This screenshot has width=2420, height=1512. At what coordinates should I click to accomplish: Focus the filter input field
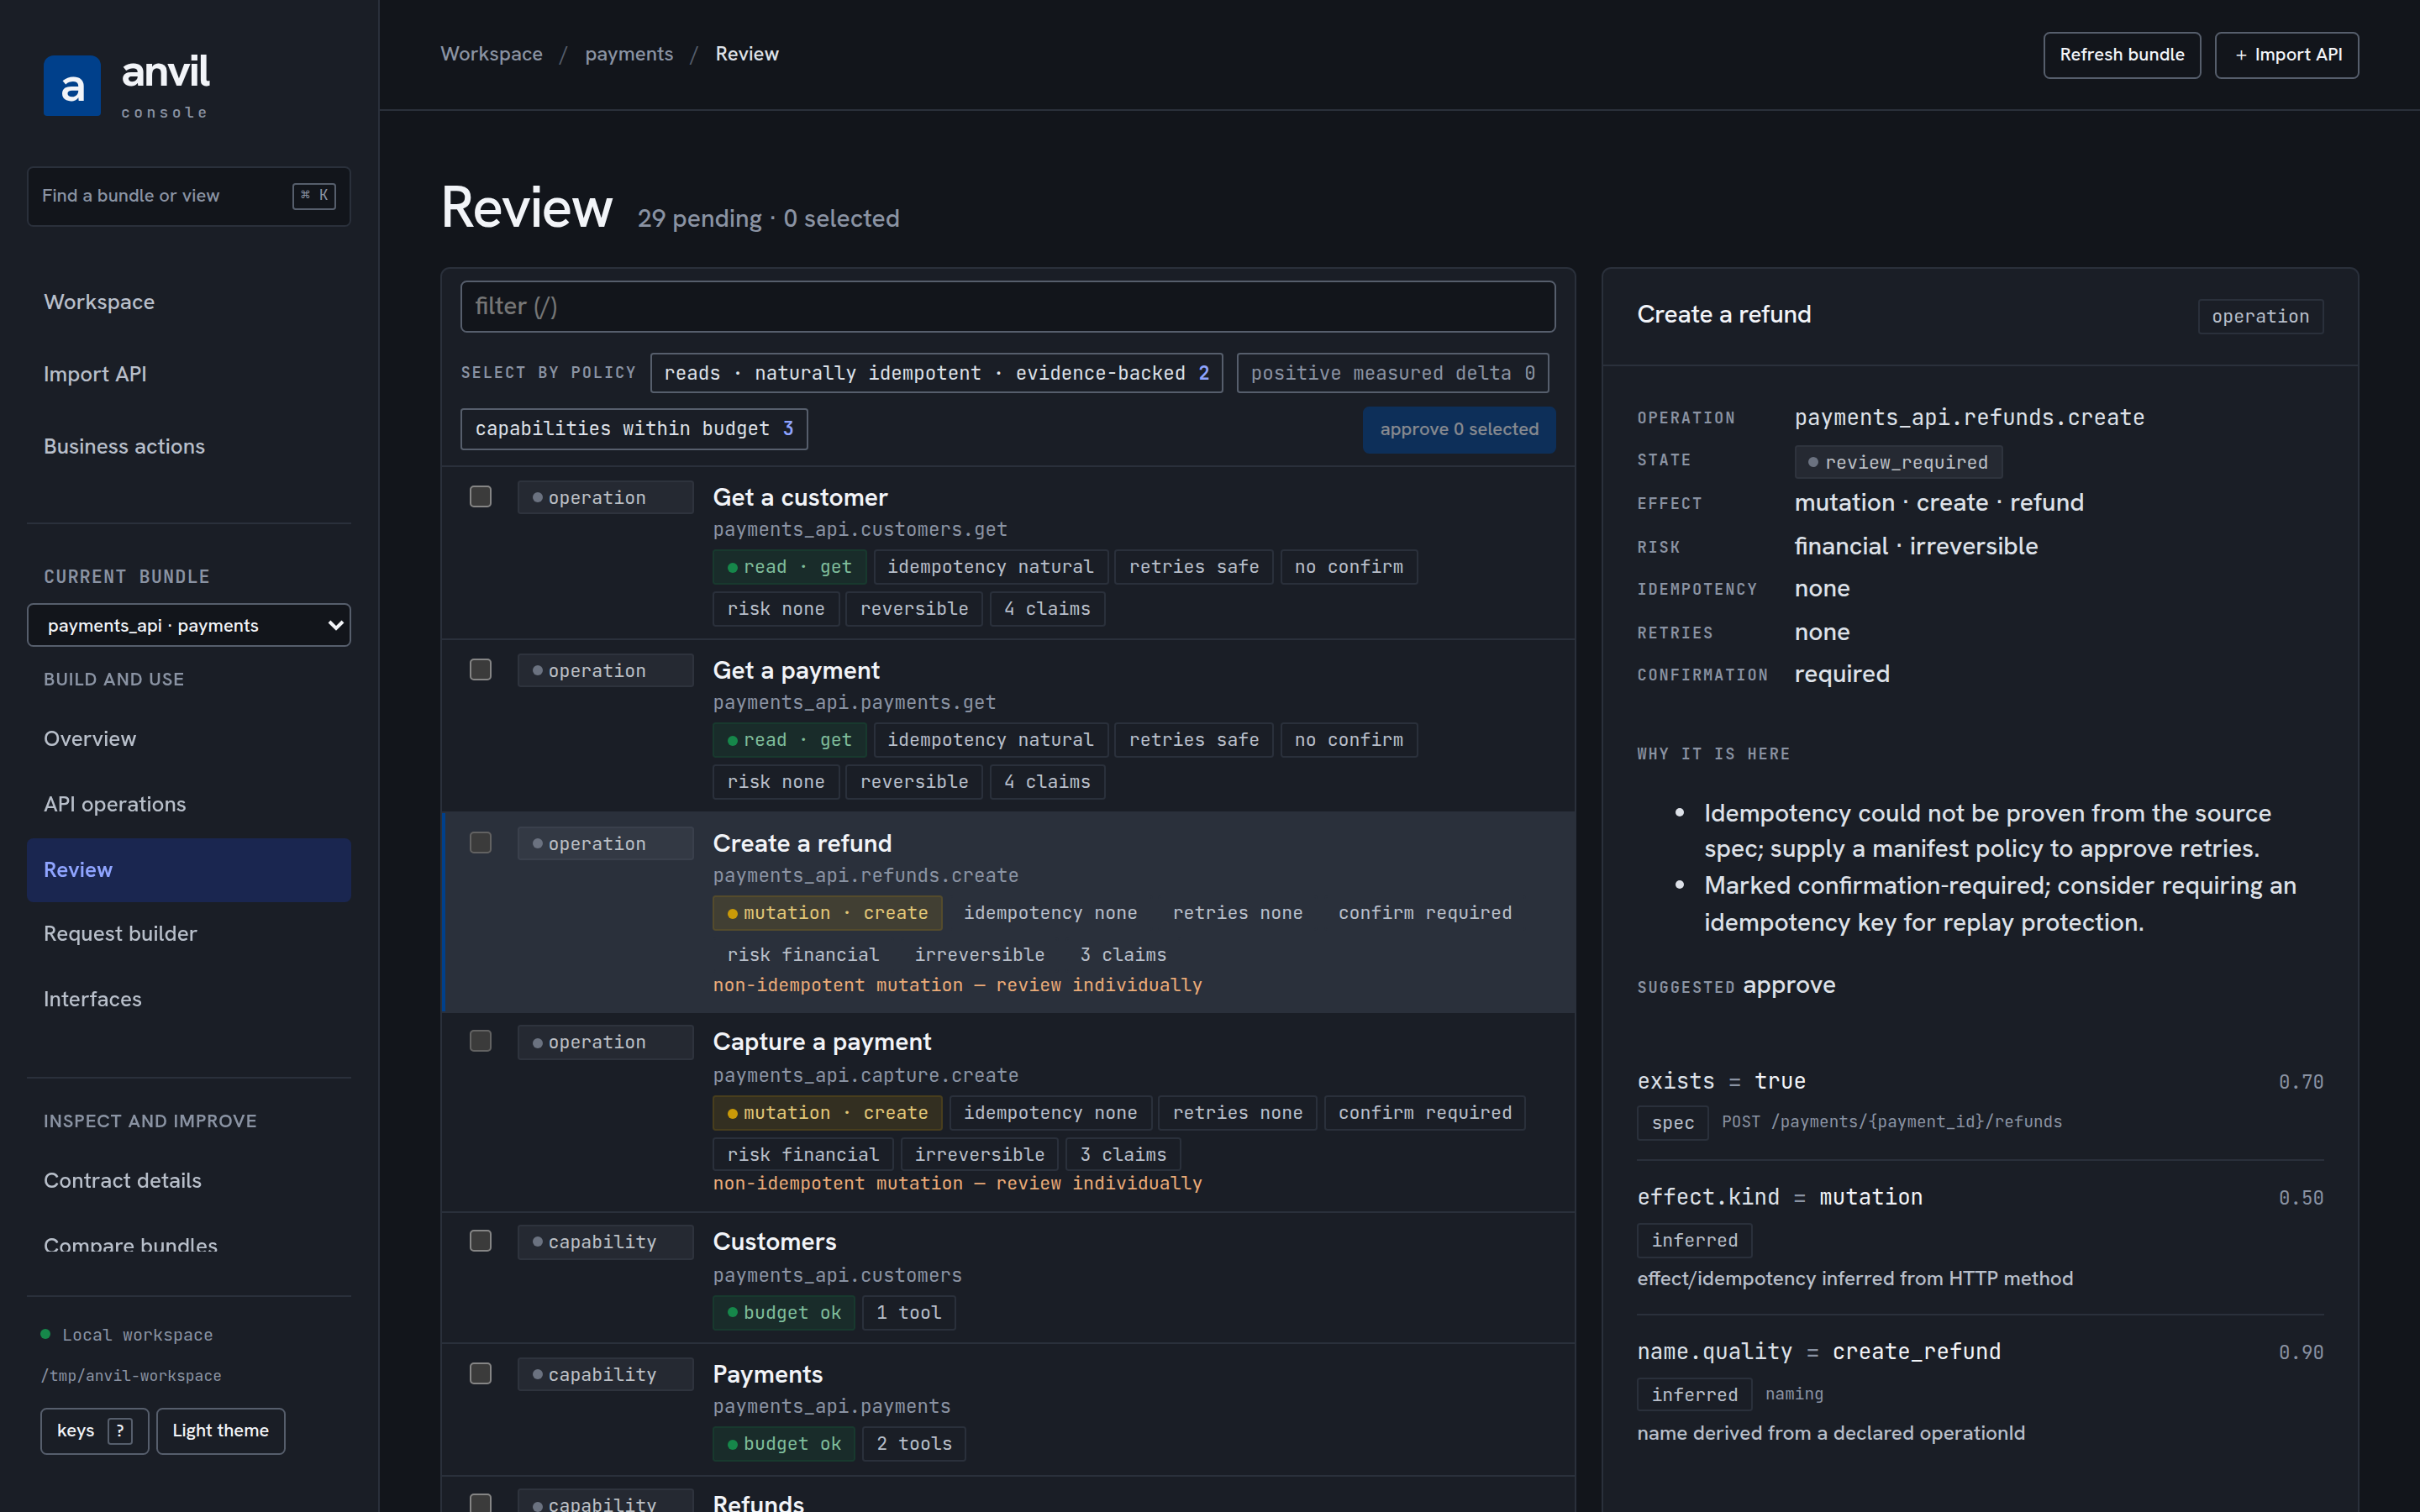(1007, 306)
